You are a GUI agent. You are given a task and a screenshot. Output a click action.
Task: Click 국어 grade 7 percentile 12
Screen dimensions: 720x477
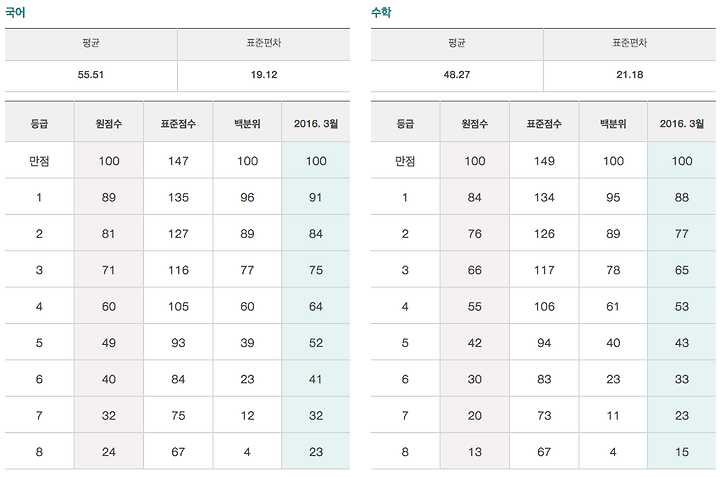pyautogui.click(x=247, y=415)
